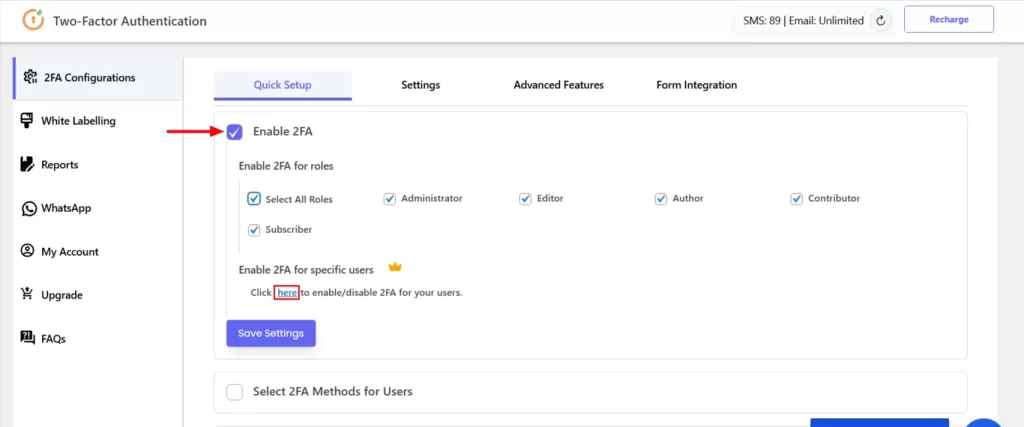Click the White Labelling paint roller icon
1024x427 pixels.
point(27,121)
